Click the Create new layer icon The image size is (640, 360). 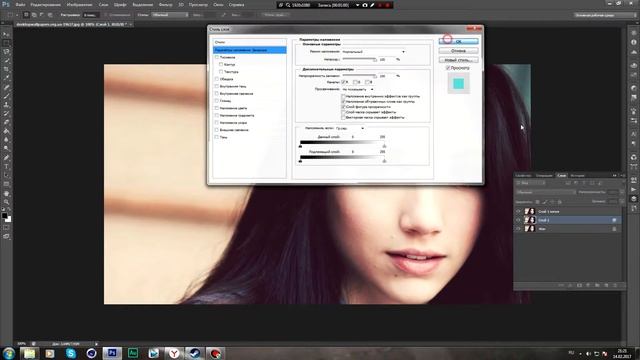(x=606, y=285)
